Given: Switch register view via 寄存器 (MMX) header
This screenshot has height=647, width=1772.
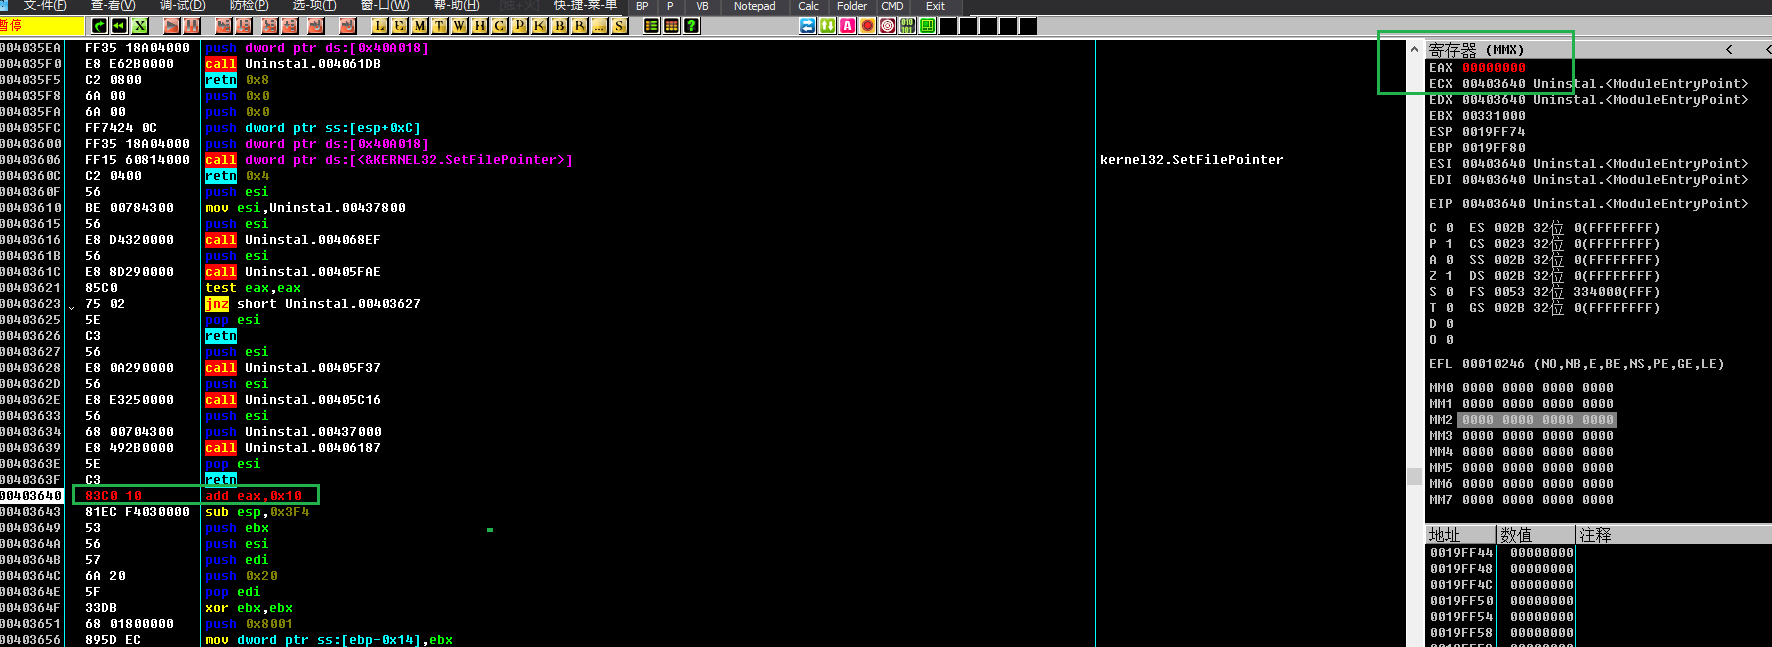Looking at the screenshot, I should click(1476, 50).
